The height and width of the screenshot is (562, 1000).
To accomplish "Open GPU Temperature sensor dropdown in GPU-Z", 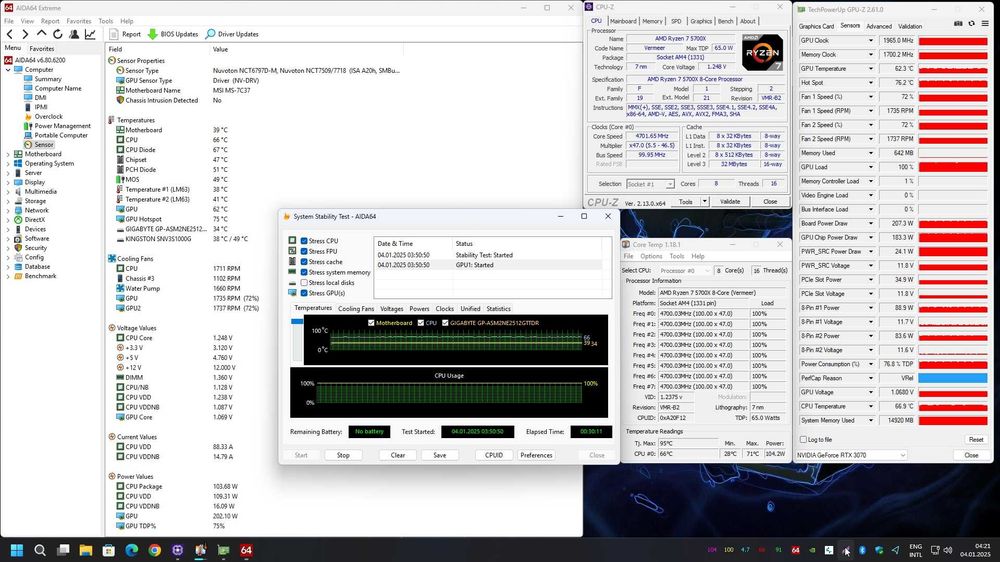I will 871,68.
